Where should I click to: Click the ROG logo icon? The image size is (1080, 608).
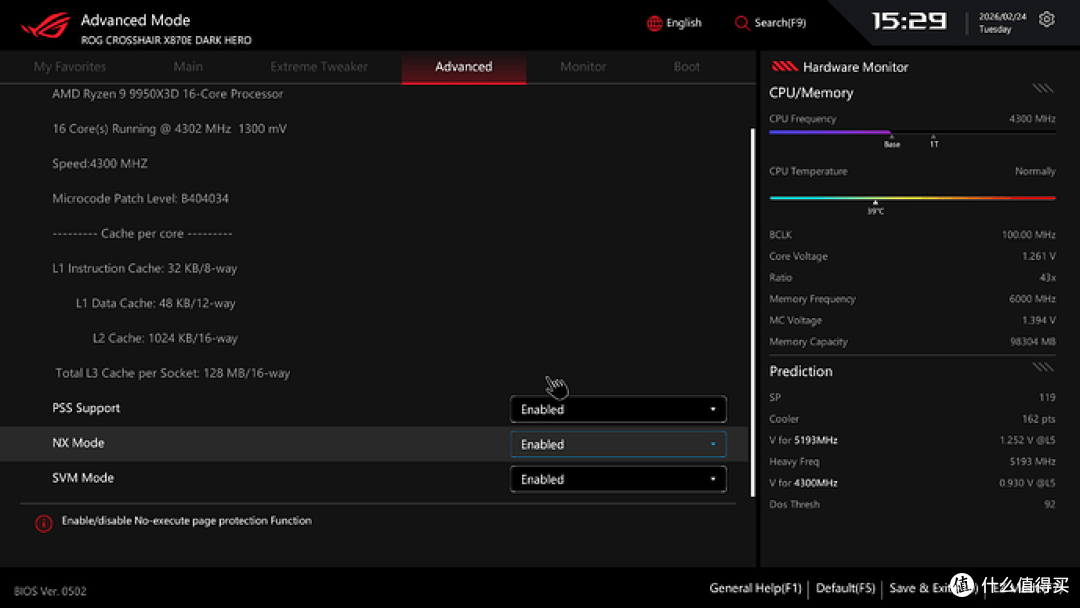(x=45, y=25)
